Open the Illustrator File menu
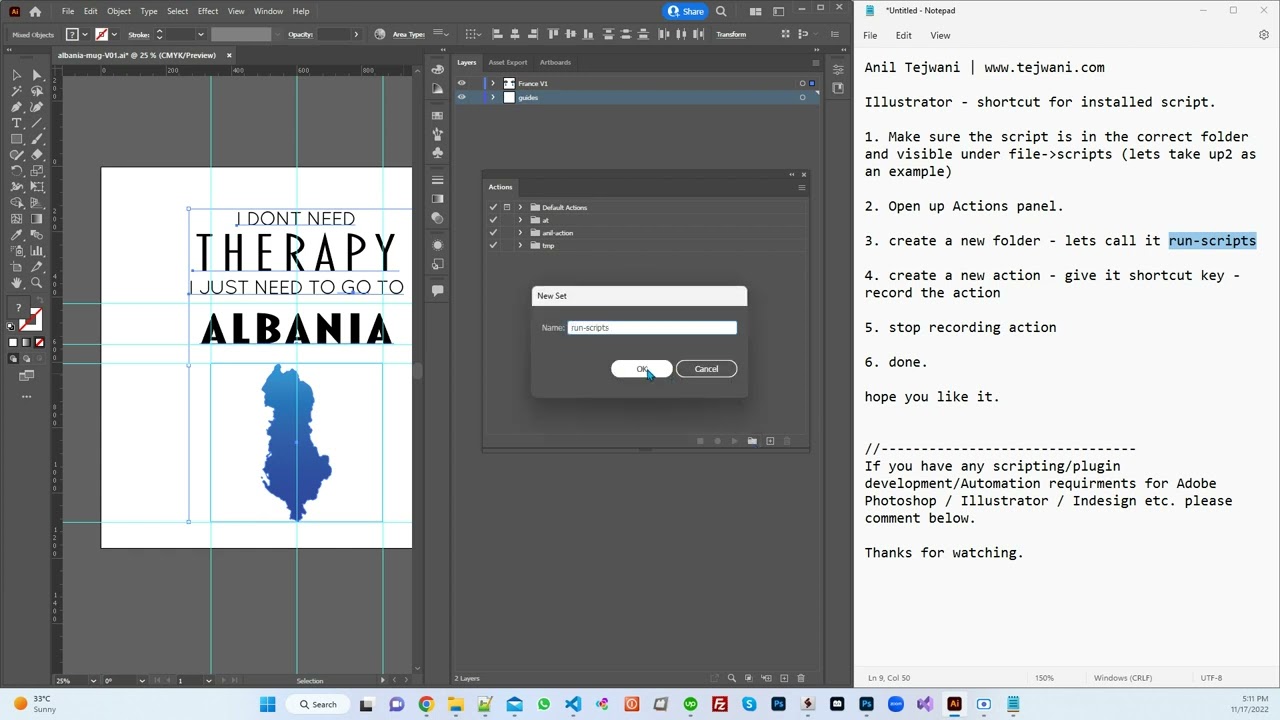 click(x=68, y=11)
